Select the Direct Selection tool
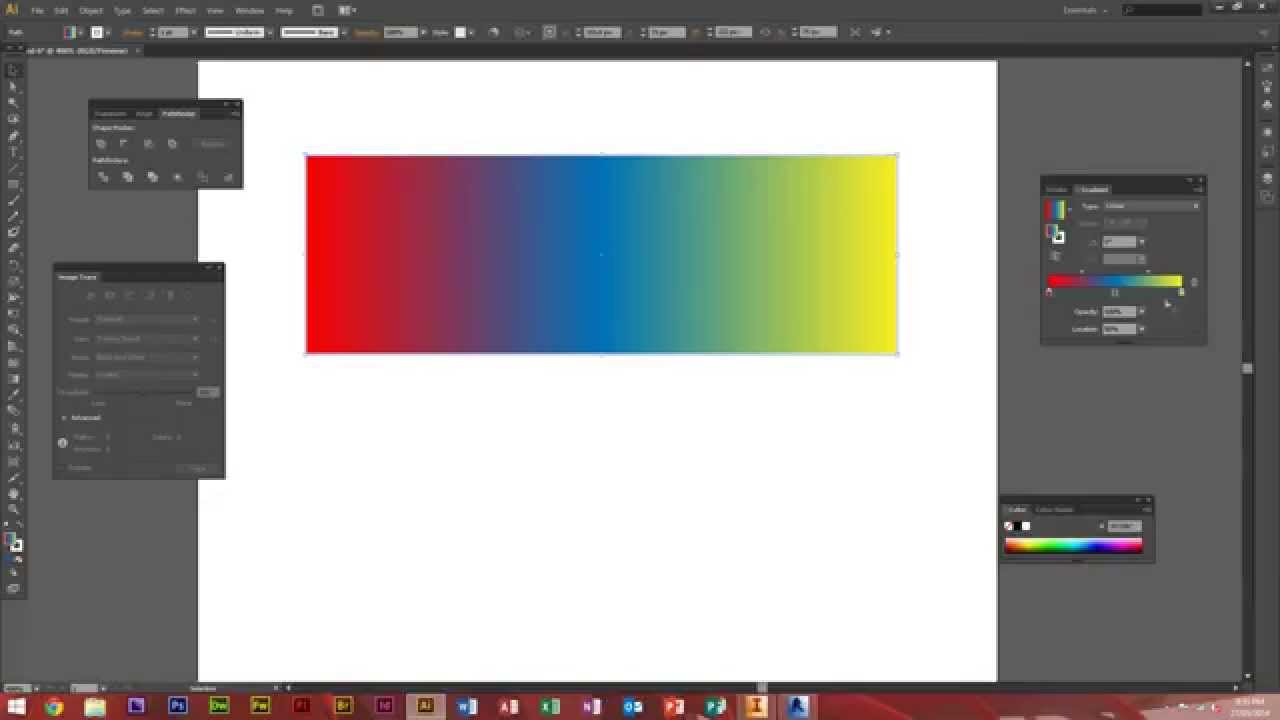 pos(14,87)
